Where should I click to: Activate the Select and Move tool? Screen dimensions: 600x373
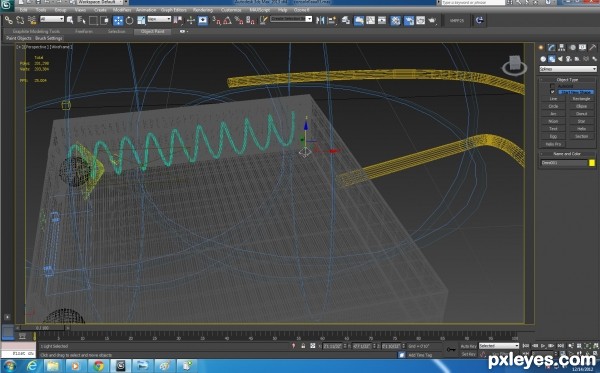click(x=118, y=20)
